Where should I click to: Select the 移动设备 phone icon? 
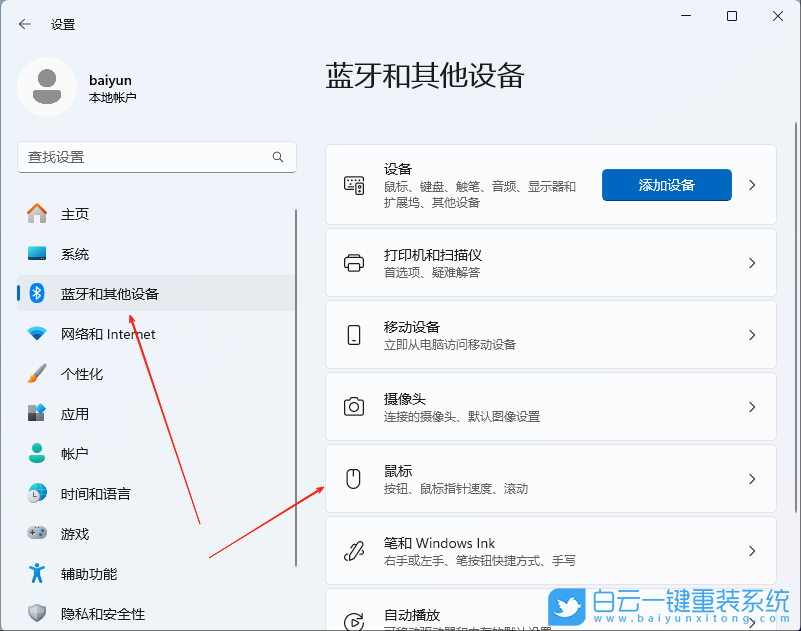click(353, 334)
